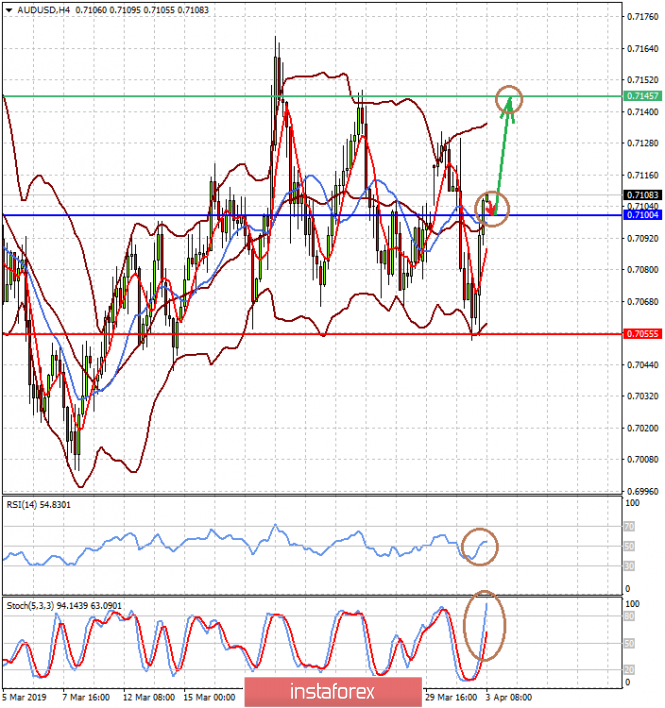Select the blue 0.71004 price tag
Viewport: 665px width, 708px height.
pyautogui.click(x=640, y=215)
